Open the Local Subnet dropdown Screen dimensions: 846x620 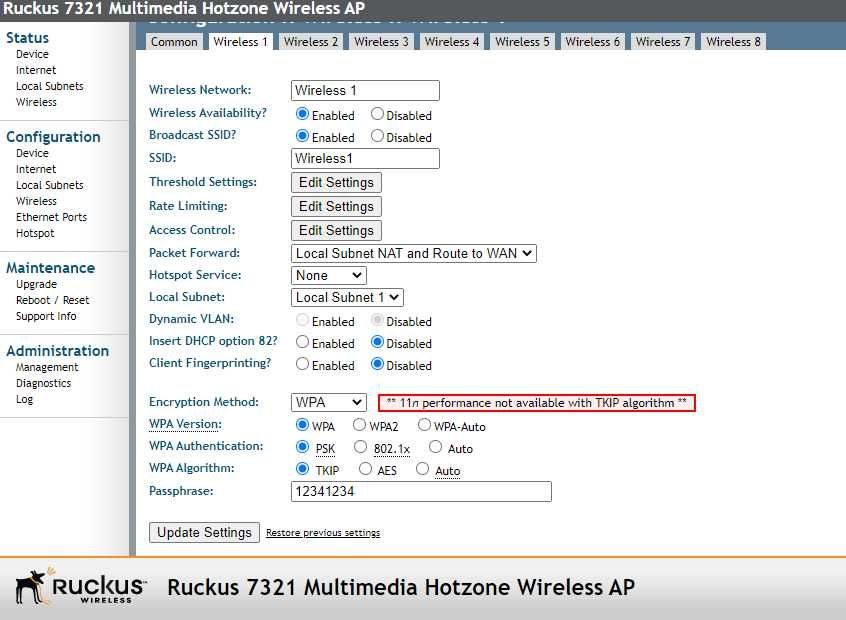coord(347,297)
